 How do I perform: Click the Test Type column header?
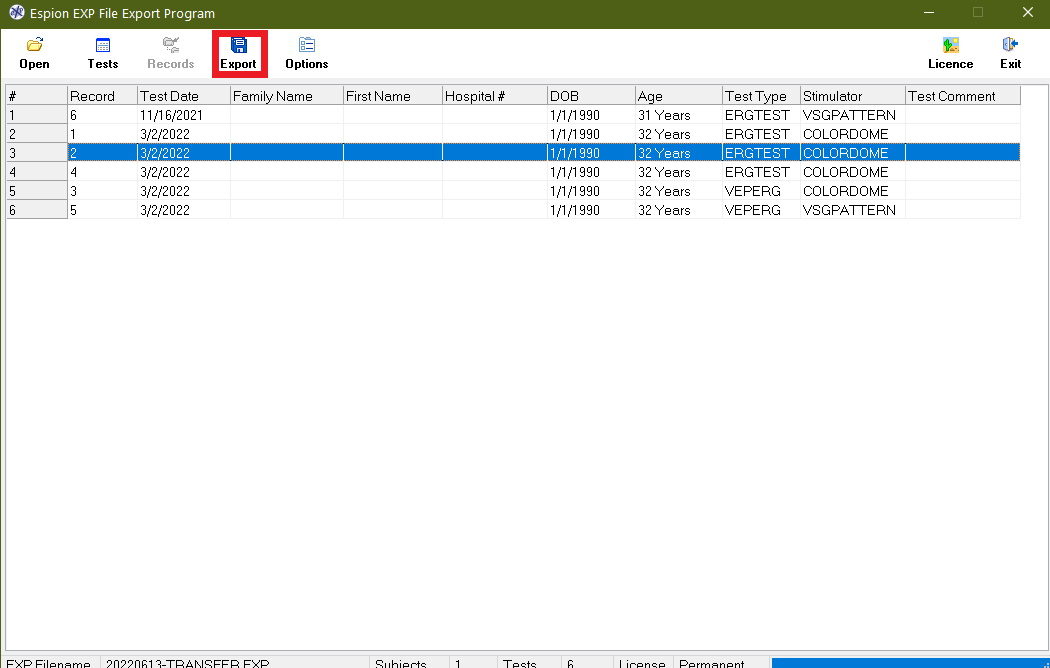[x=761, y=96]
